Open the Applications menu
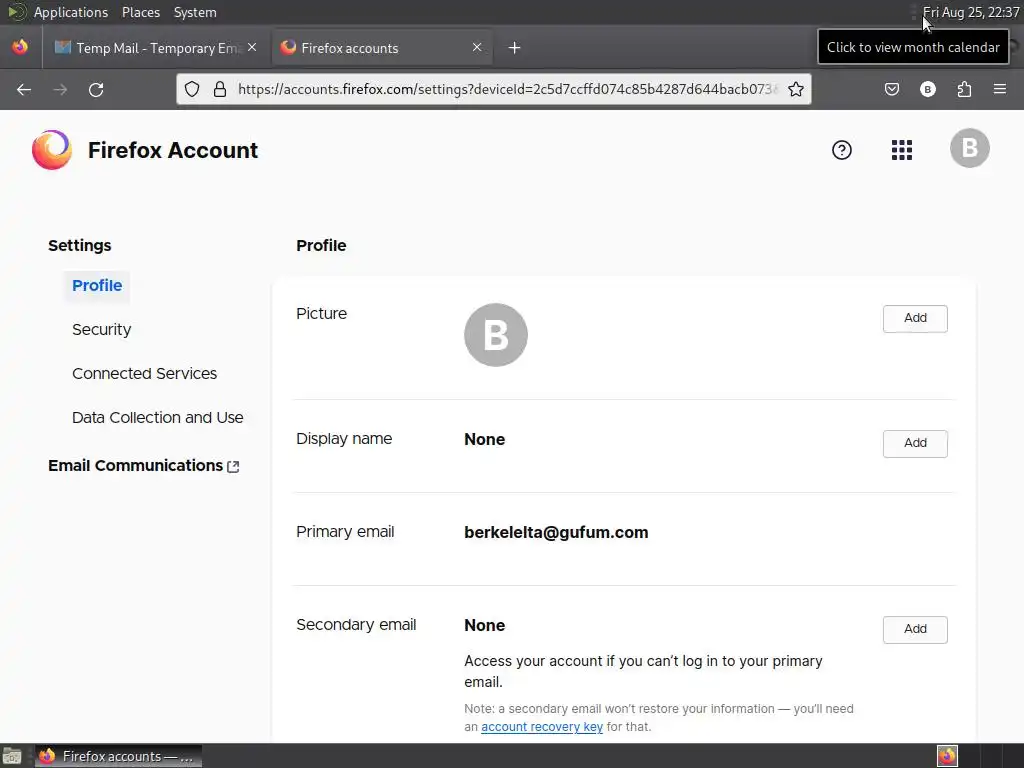The width and height of the screenshot is (1024, 768). coord(71,12)
